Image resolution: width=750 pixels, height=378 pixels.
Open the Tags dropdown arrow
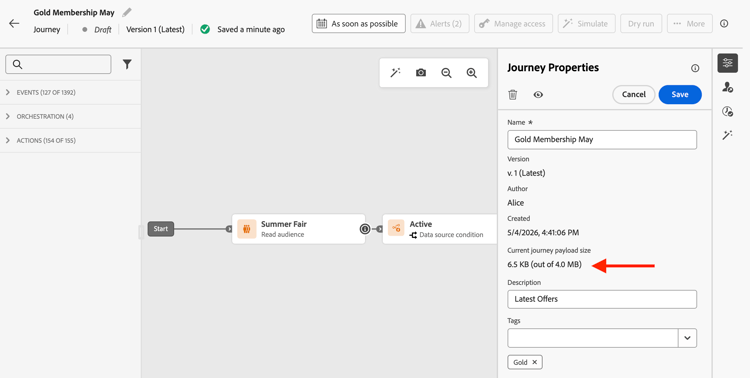(687, 338)
